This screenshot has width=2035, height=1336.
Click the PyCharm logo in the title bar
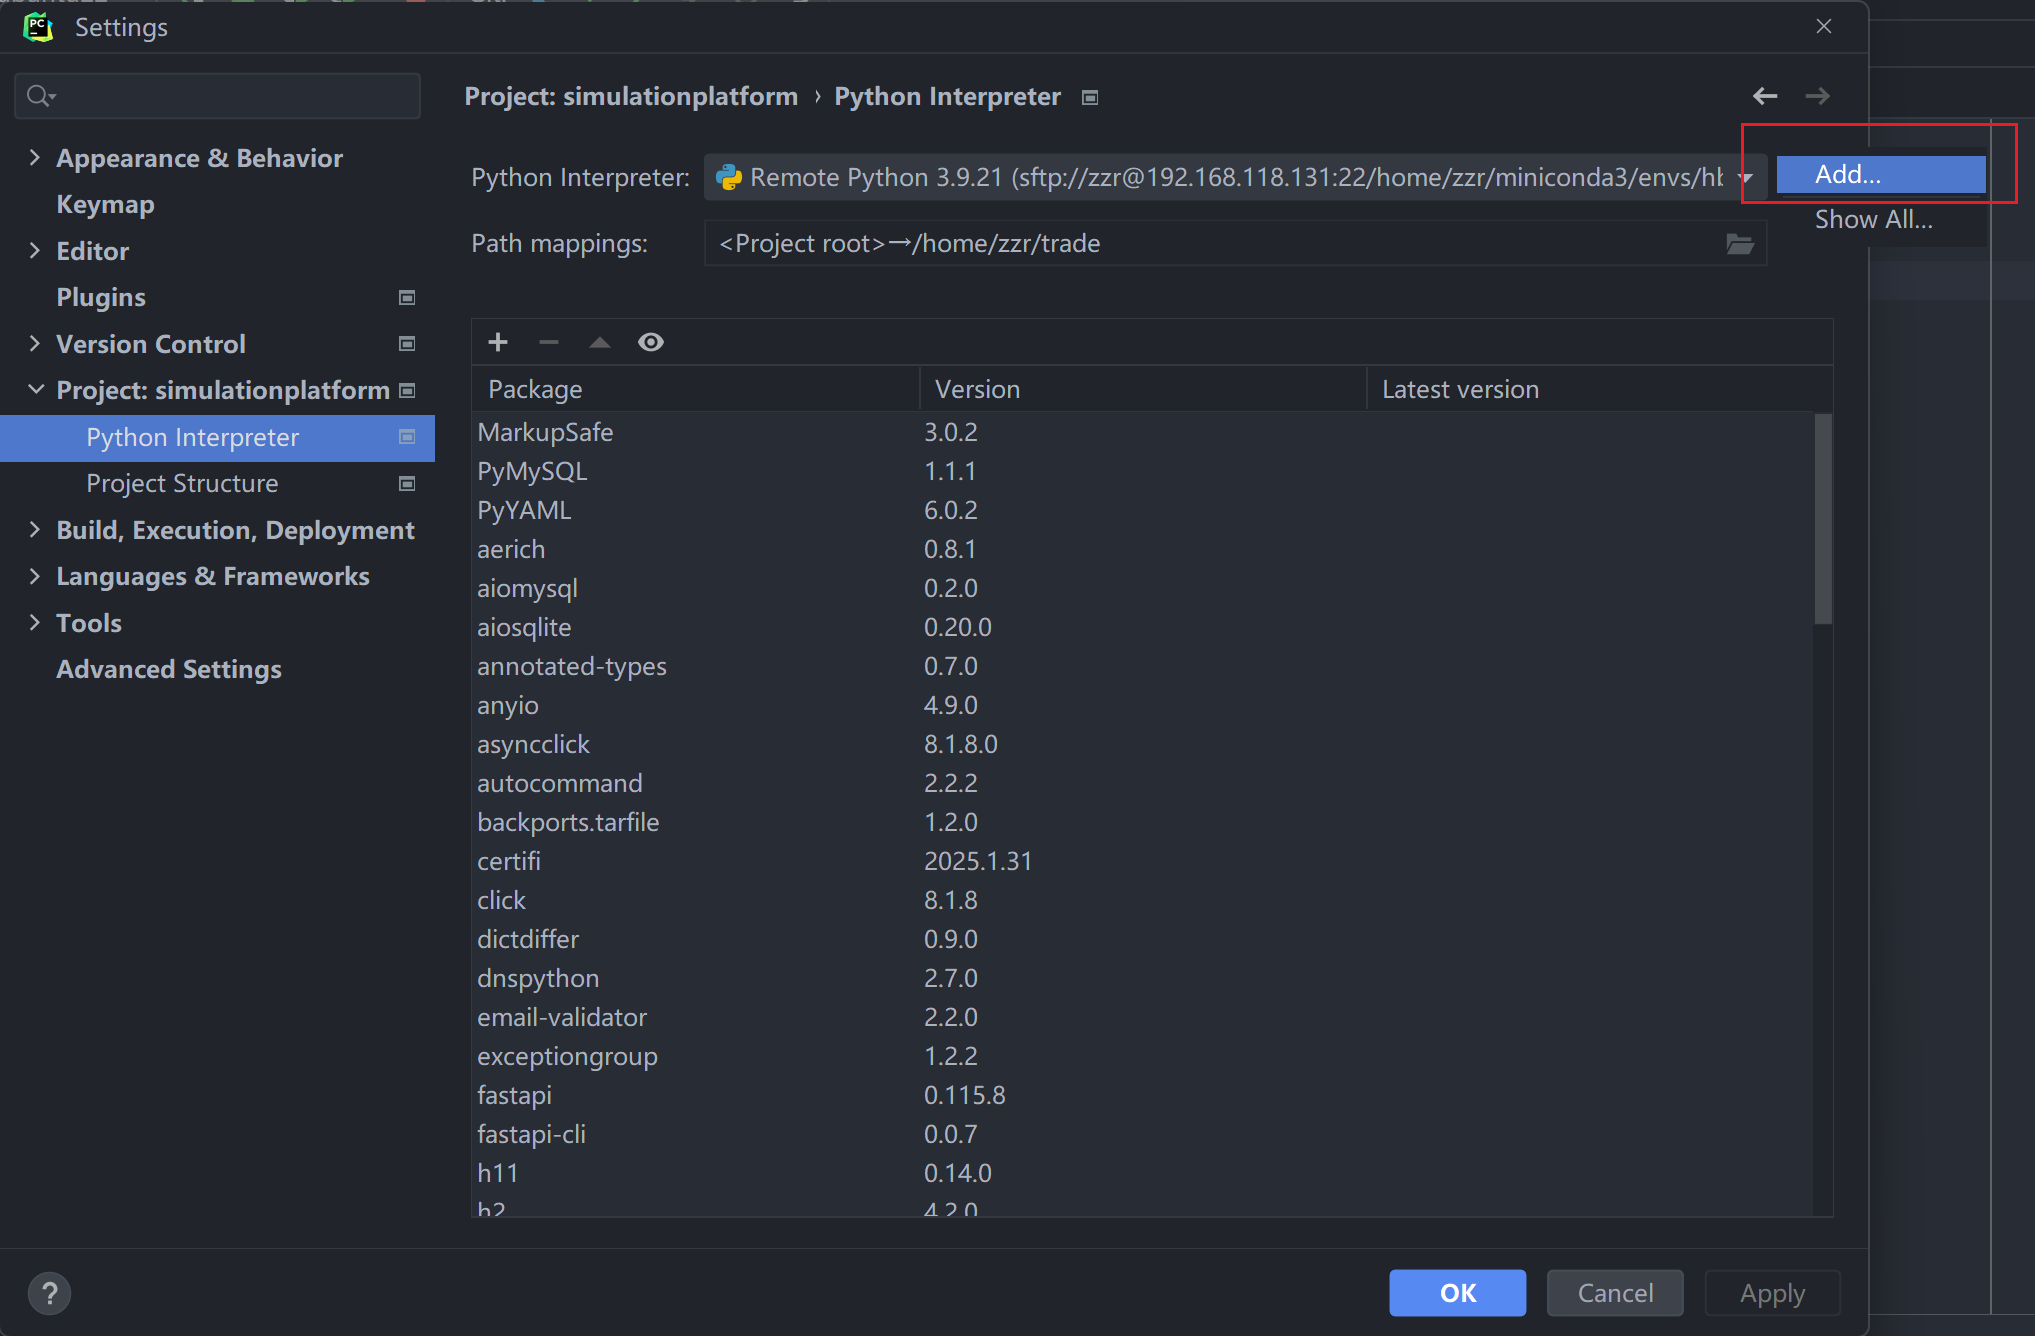click(38, 27)
